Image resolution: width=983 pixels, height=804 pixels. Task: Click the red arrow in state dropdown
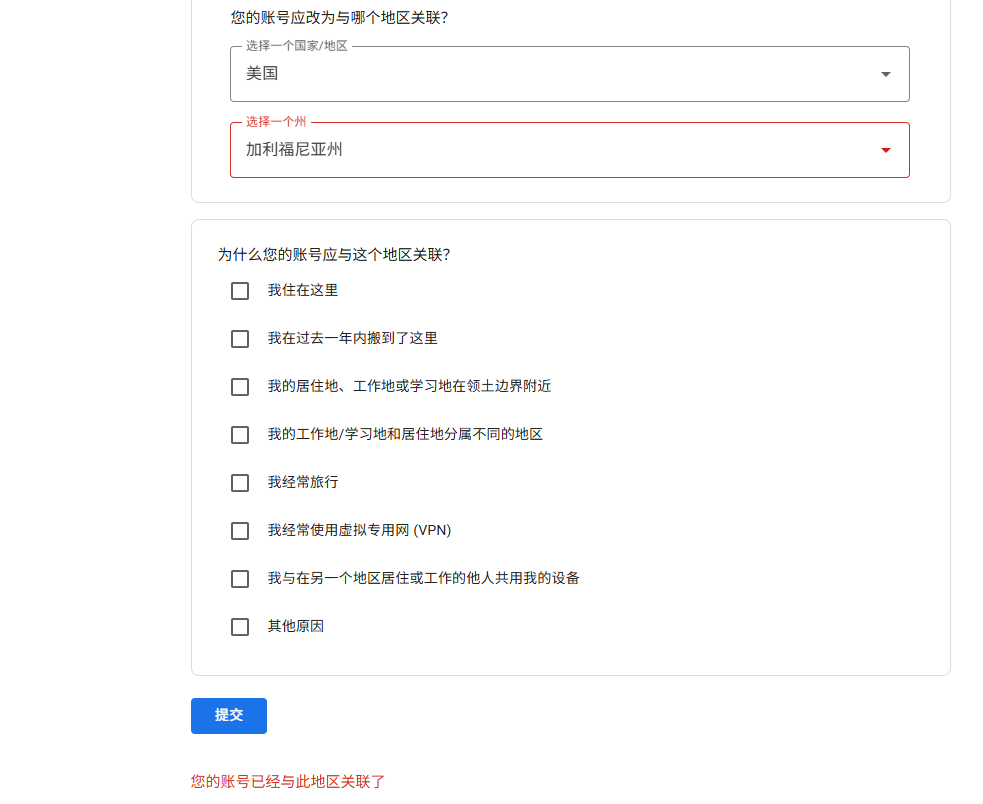pyautogui.click(x=885, y=151)
